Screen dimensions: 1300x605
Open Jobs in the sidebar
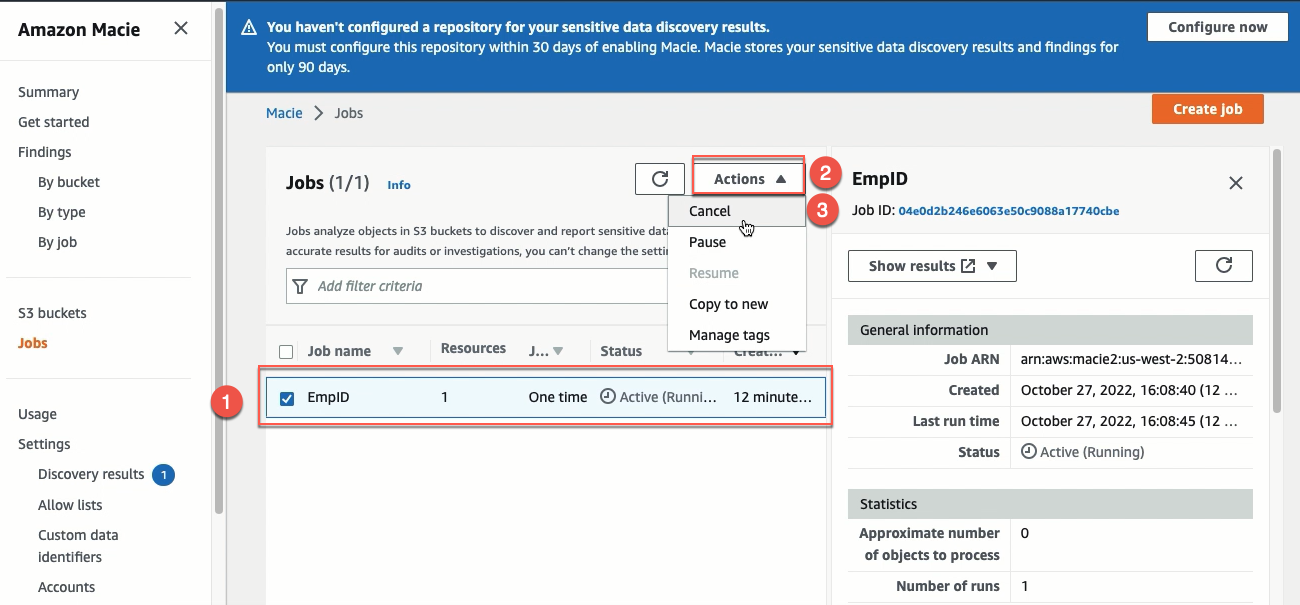(x=33, y=343)
